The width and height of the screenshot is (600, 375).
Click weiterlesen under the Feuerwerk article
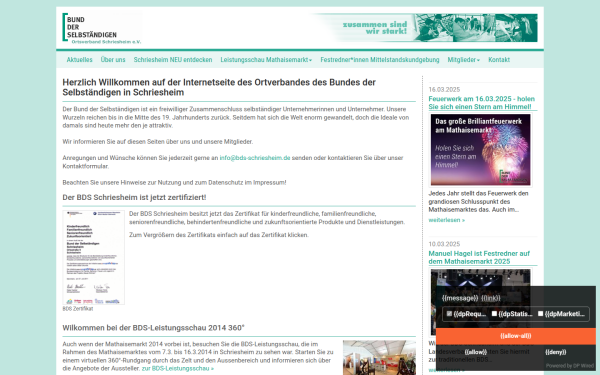447,220
